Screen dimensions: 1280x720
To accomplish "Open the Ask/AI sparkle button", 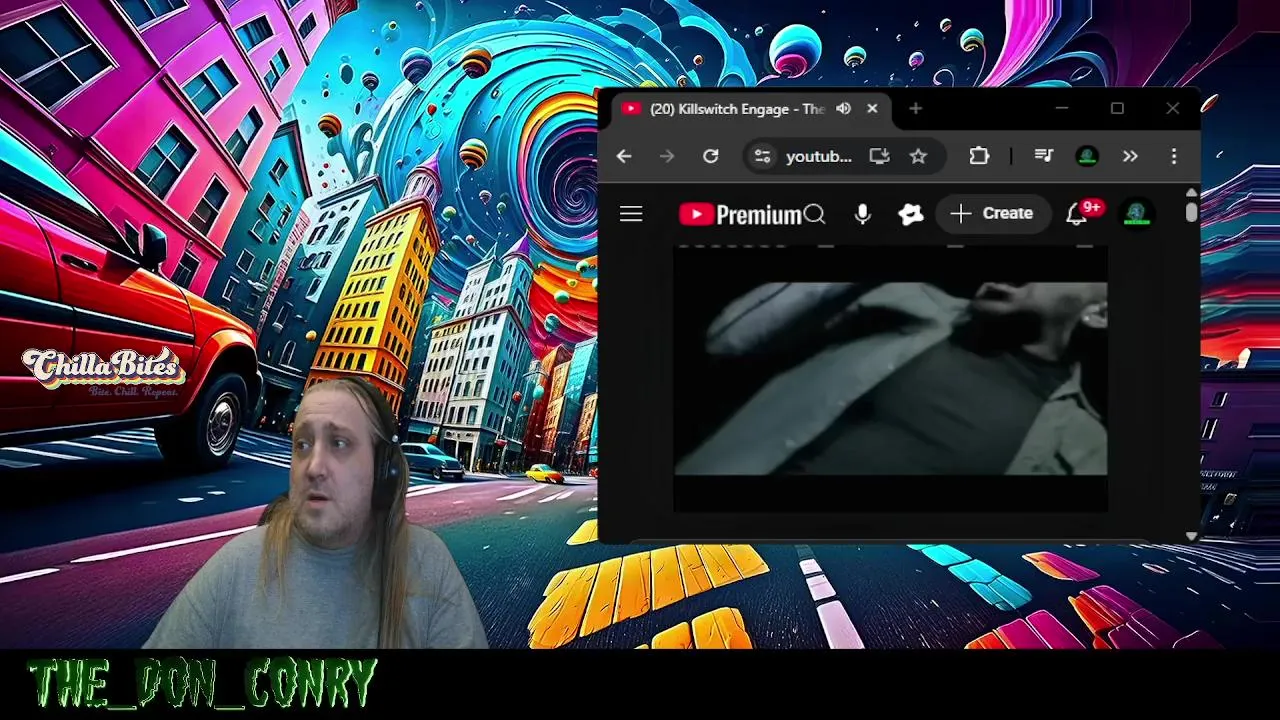I will pos(911,214).
